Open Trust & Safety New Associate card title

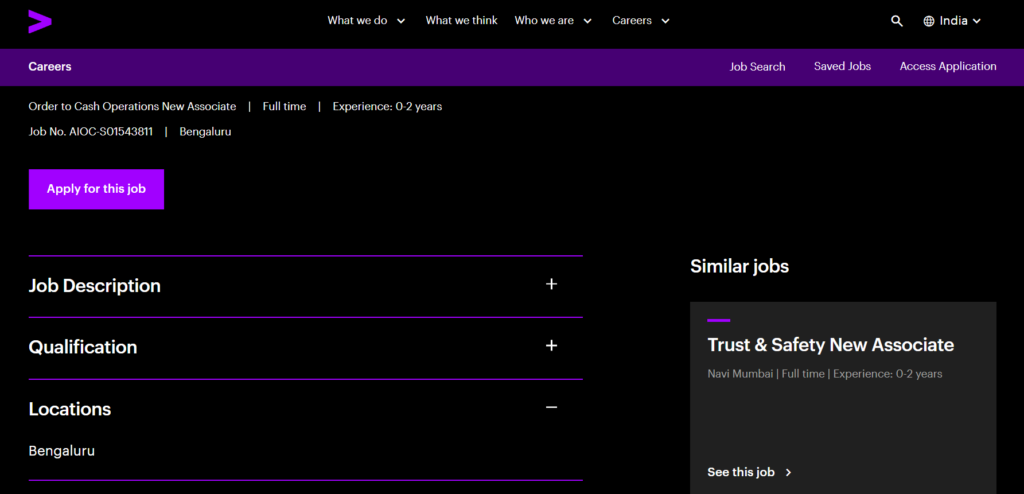[831, 345]
